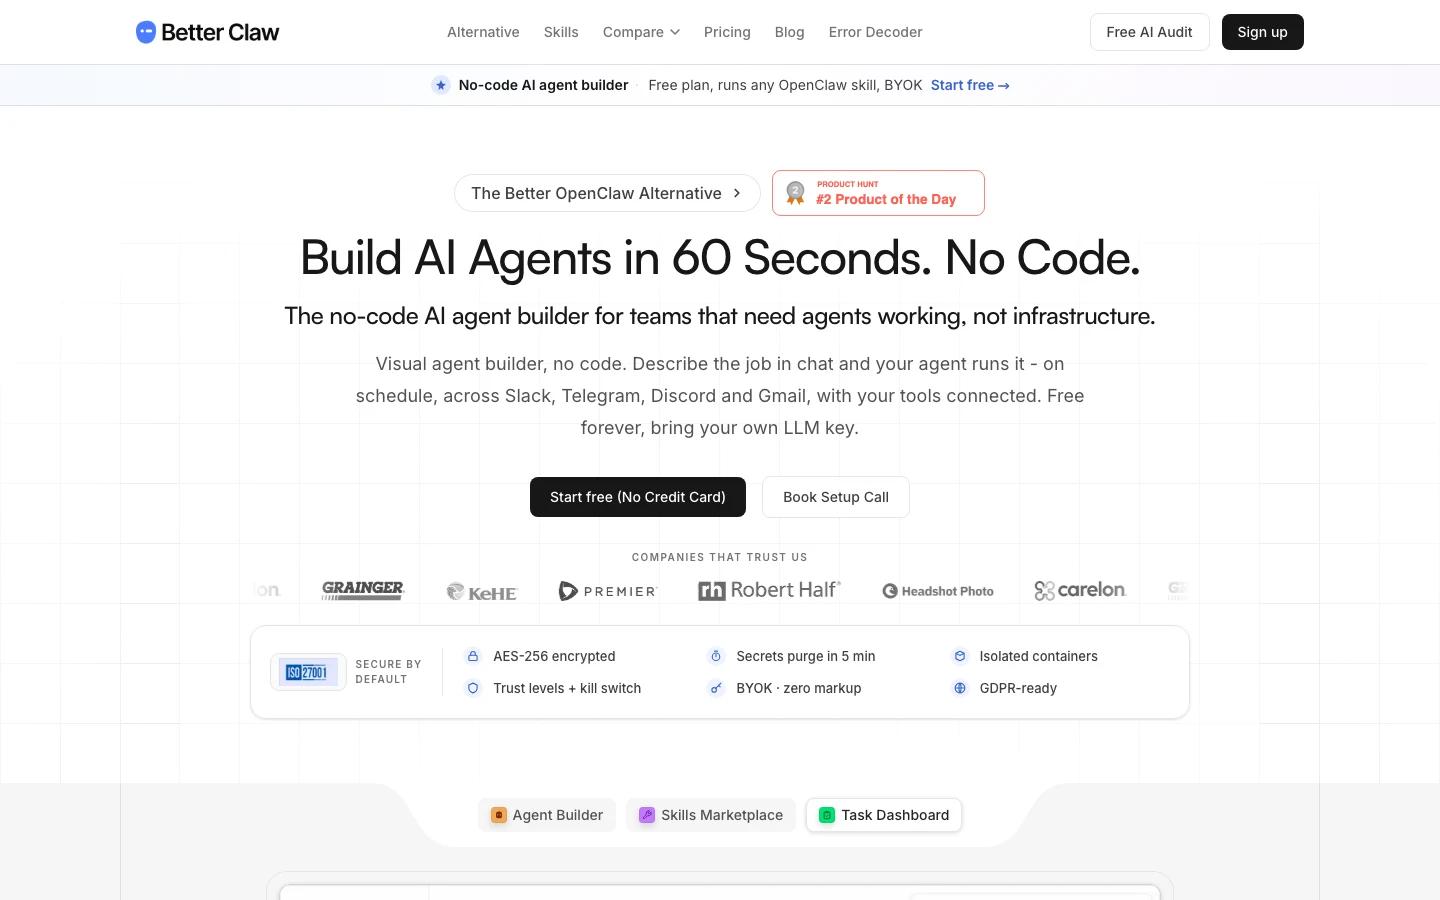
Task: Switch to the Agent Builder tab
Action: tap(547, 815)
